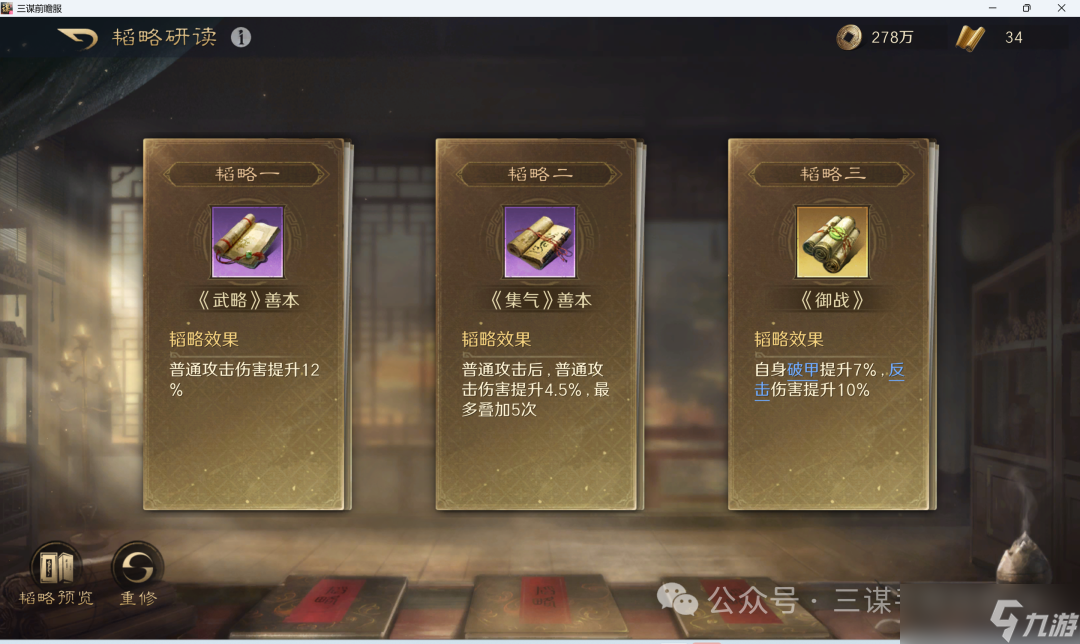This screenshot has height=644, width=1080.
Task: Restore down the game window
Action: point(1026,8)
